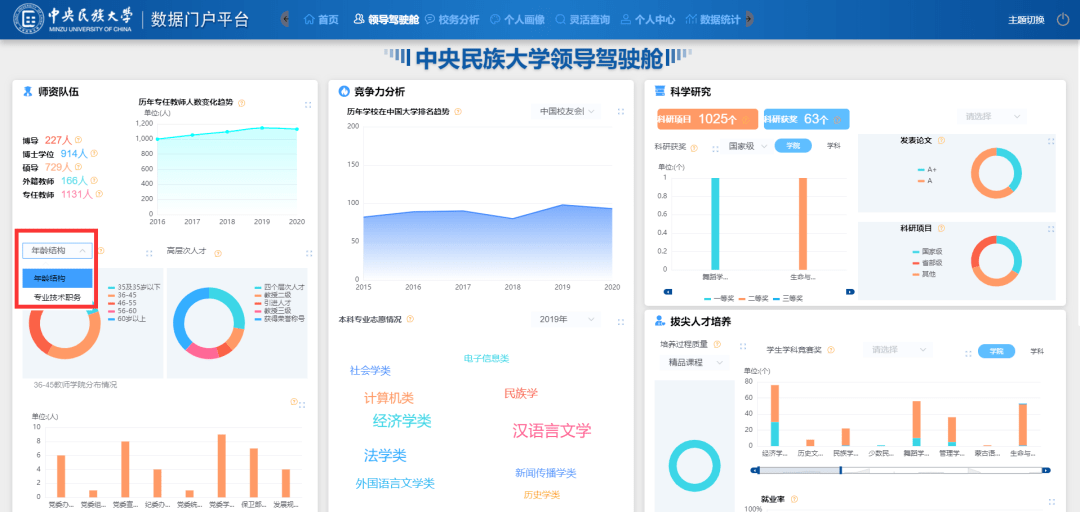The height and width of the screenshot is (512, 1080).
Task: Click help icon next to 外籍教师 166人
Action: [94, 181]
